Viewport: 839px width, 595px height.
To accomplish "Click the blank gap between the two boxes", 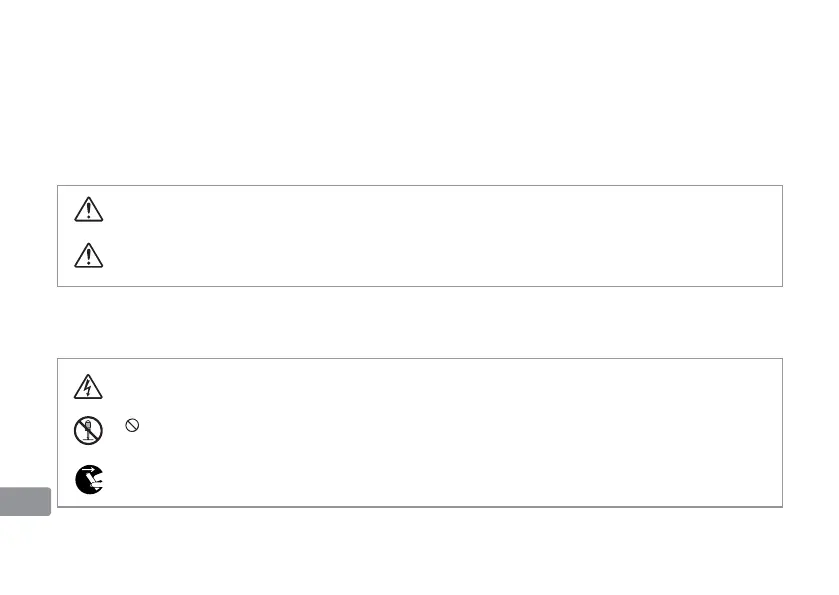I will coord(420,322).
